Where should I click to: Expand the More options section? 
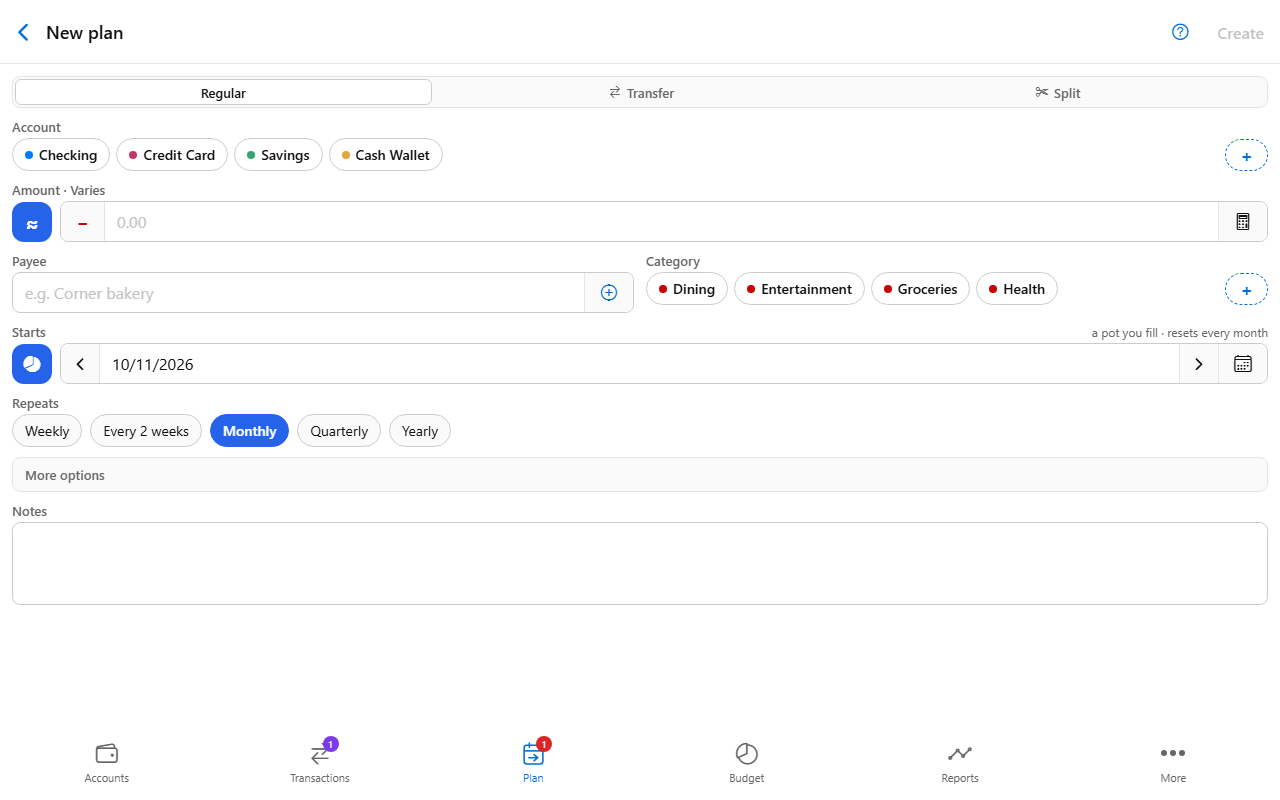pyautogui.click(x=640, y=475)
